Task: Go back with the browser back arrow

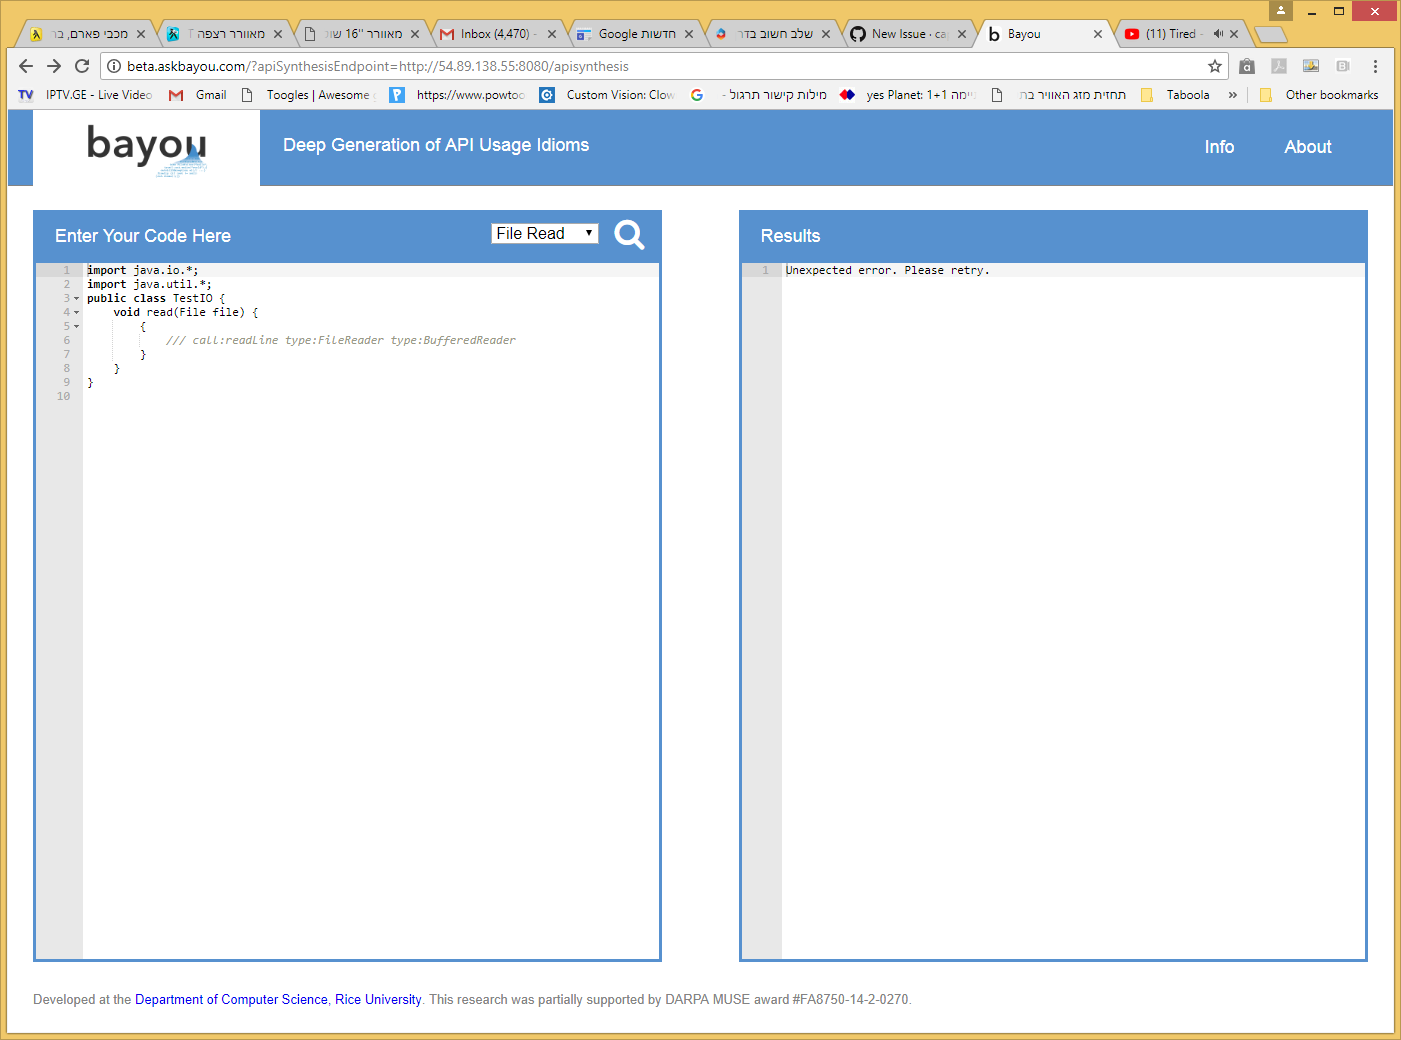Action: (26, 66)
